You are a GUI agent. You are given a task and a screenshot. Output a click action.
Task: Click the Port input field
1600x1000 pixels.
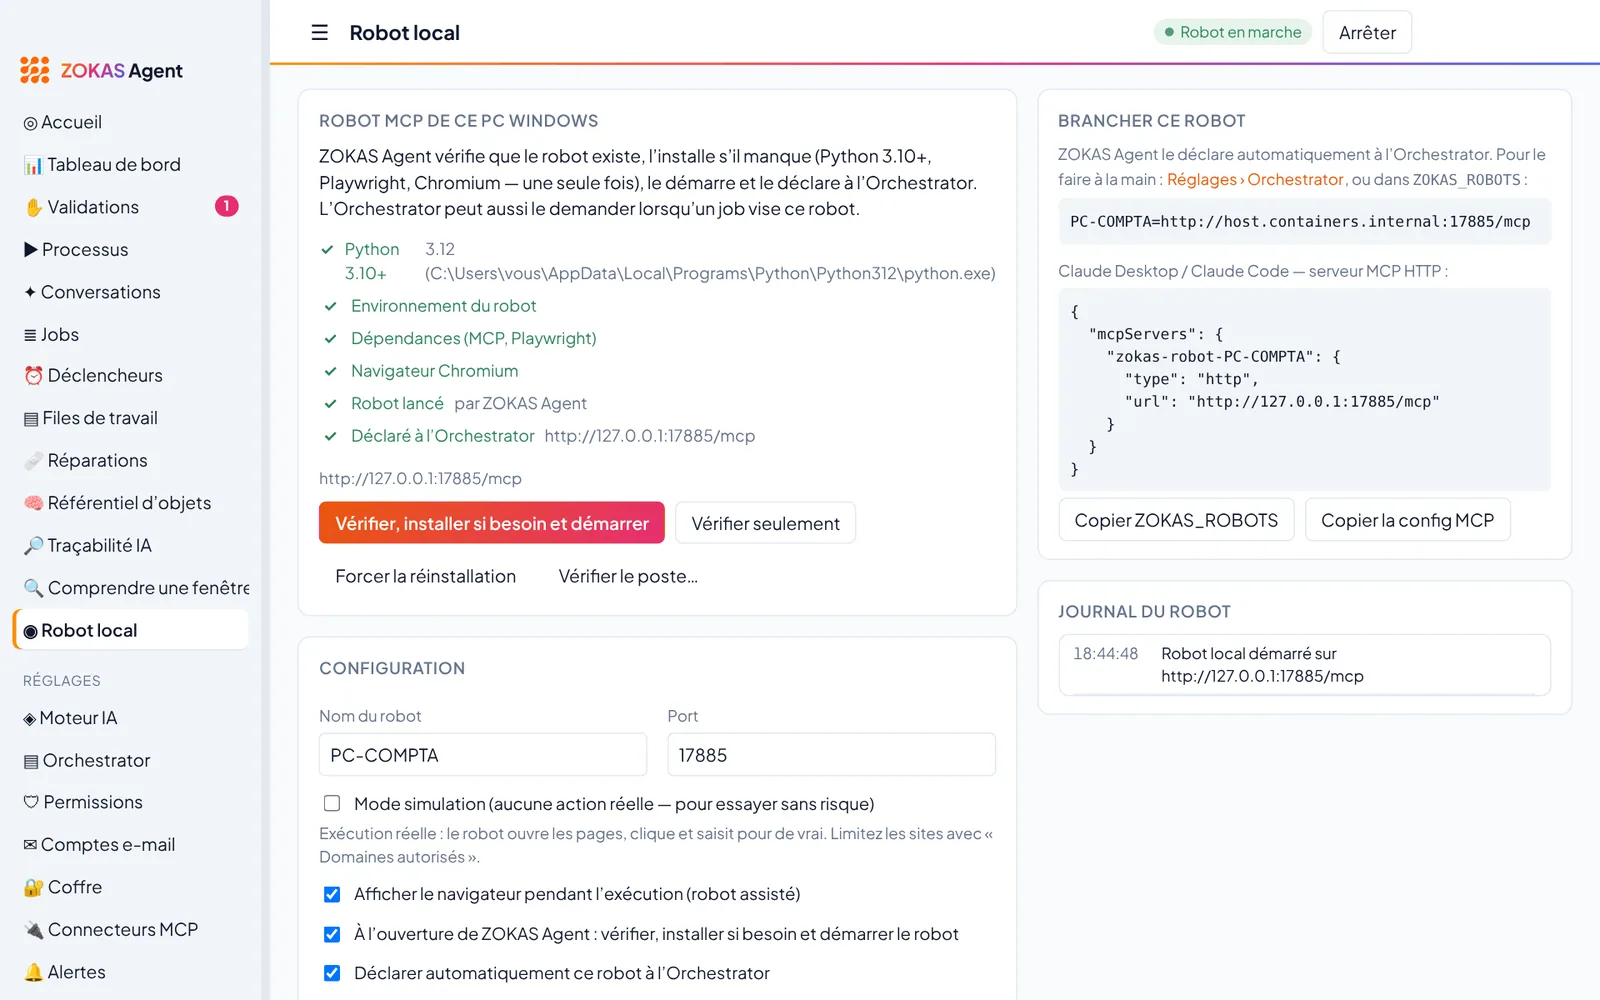pyautogui.click(x=831, y=755)
